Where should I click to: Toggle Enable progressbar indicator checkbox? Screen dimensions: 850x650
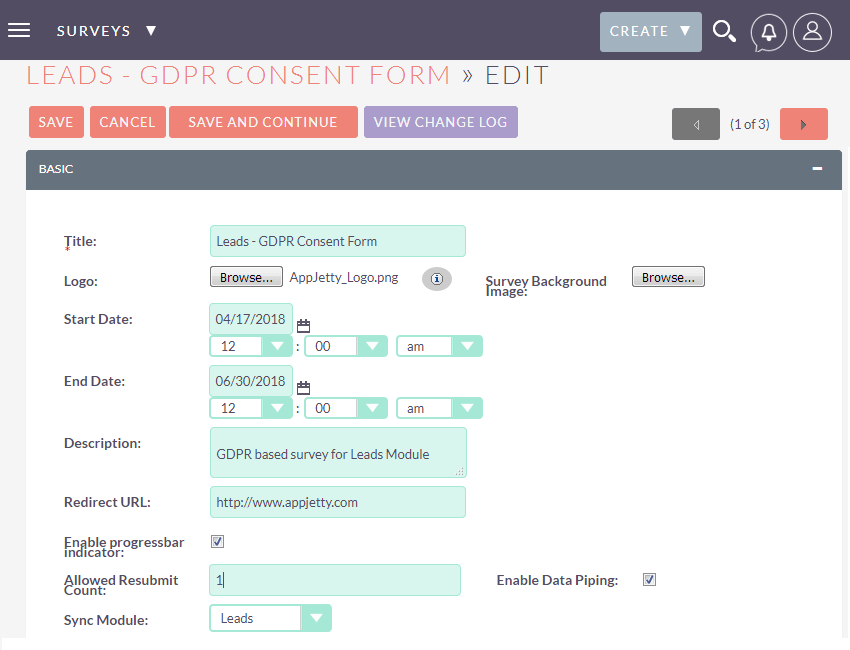click(217, 542)
